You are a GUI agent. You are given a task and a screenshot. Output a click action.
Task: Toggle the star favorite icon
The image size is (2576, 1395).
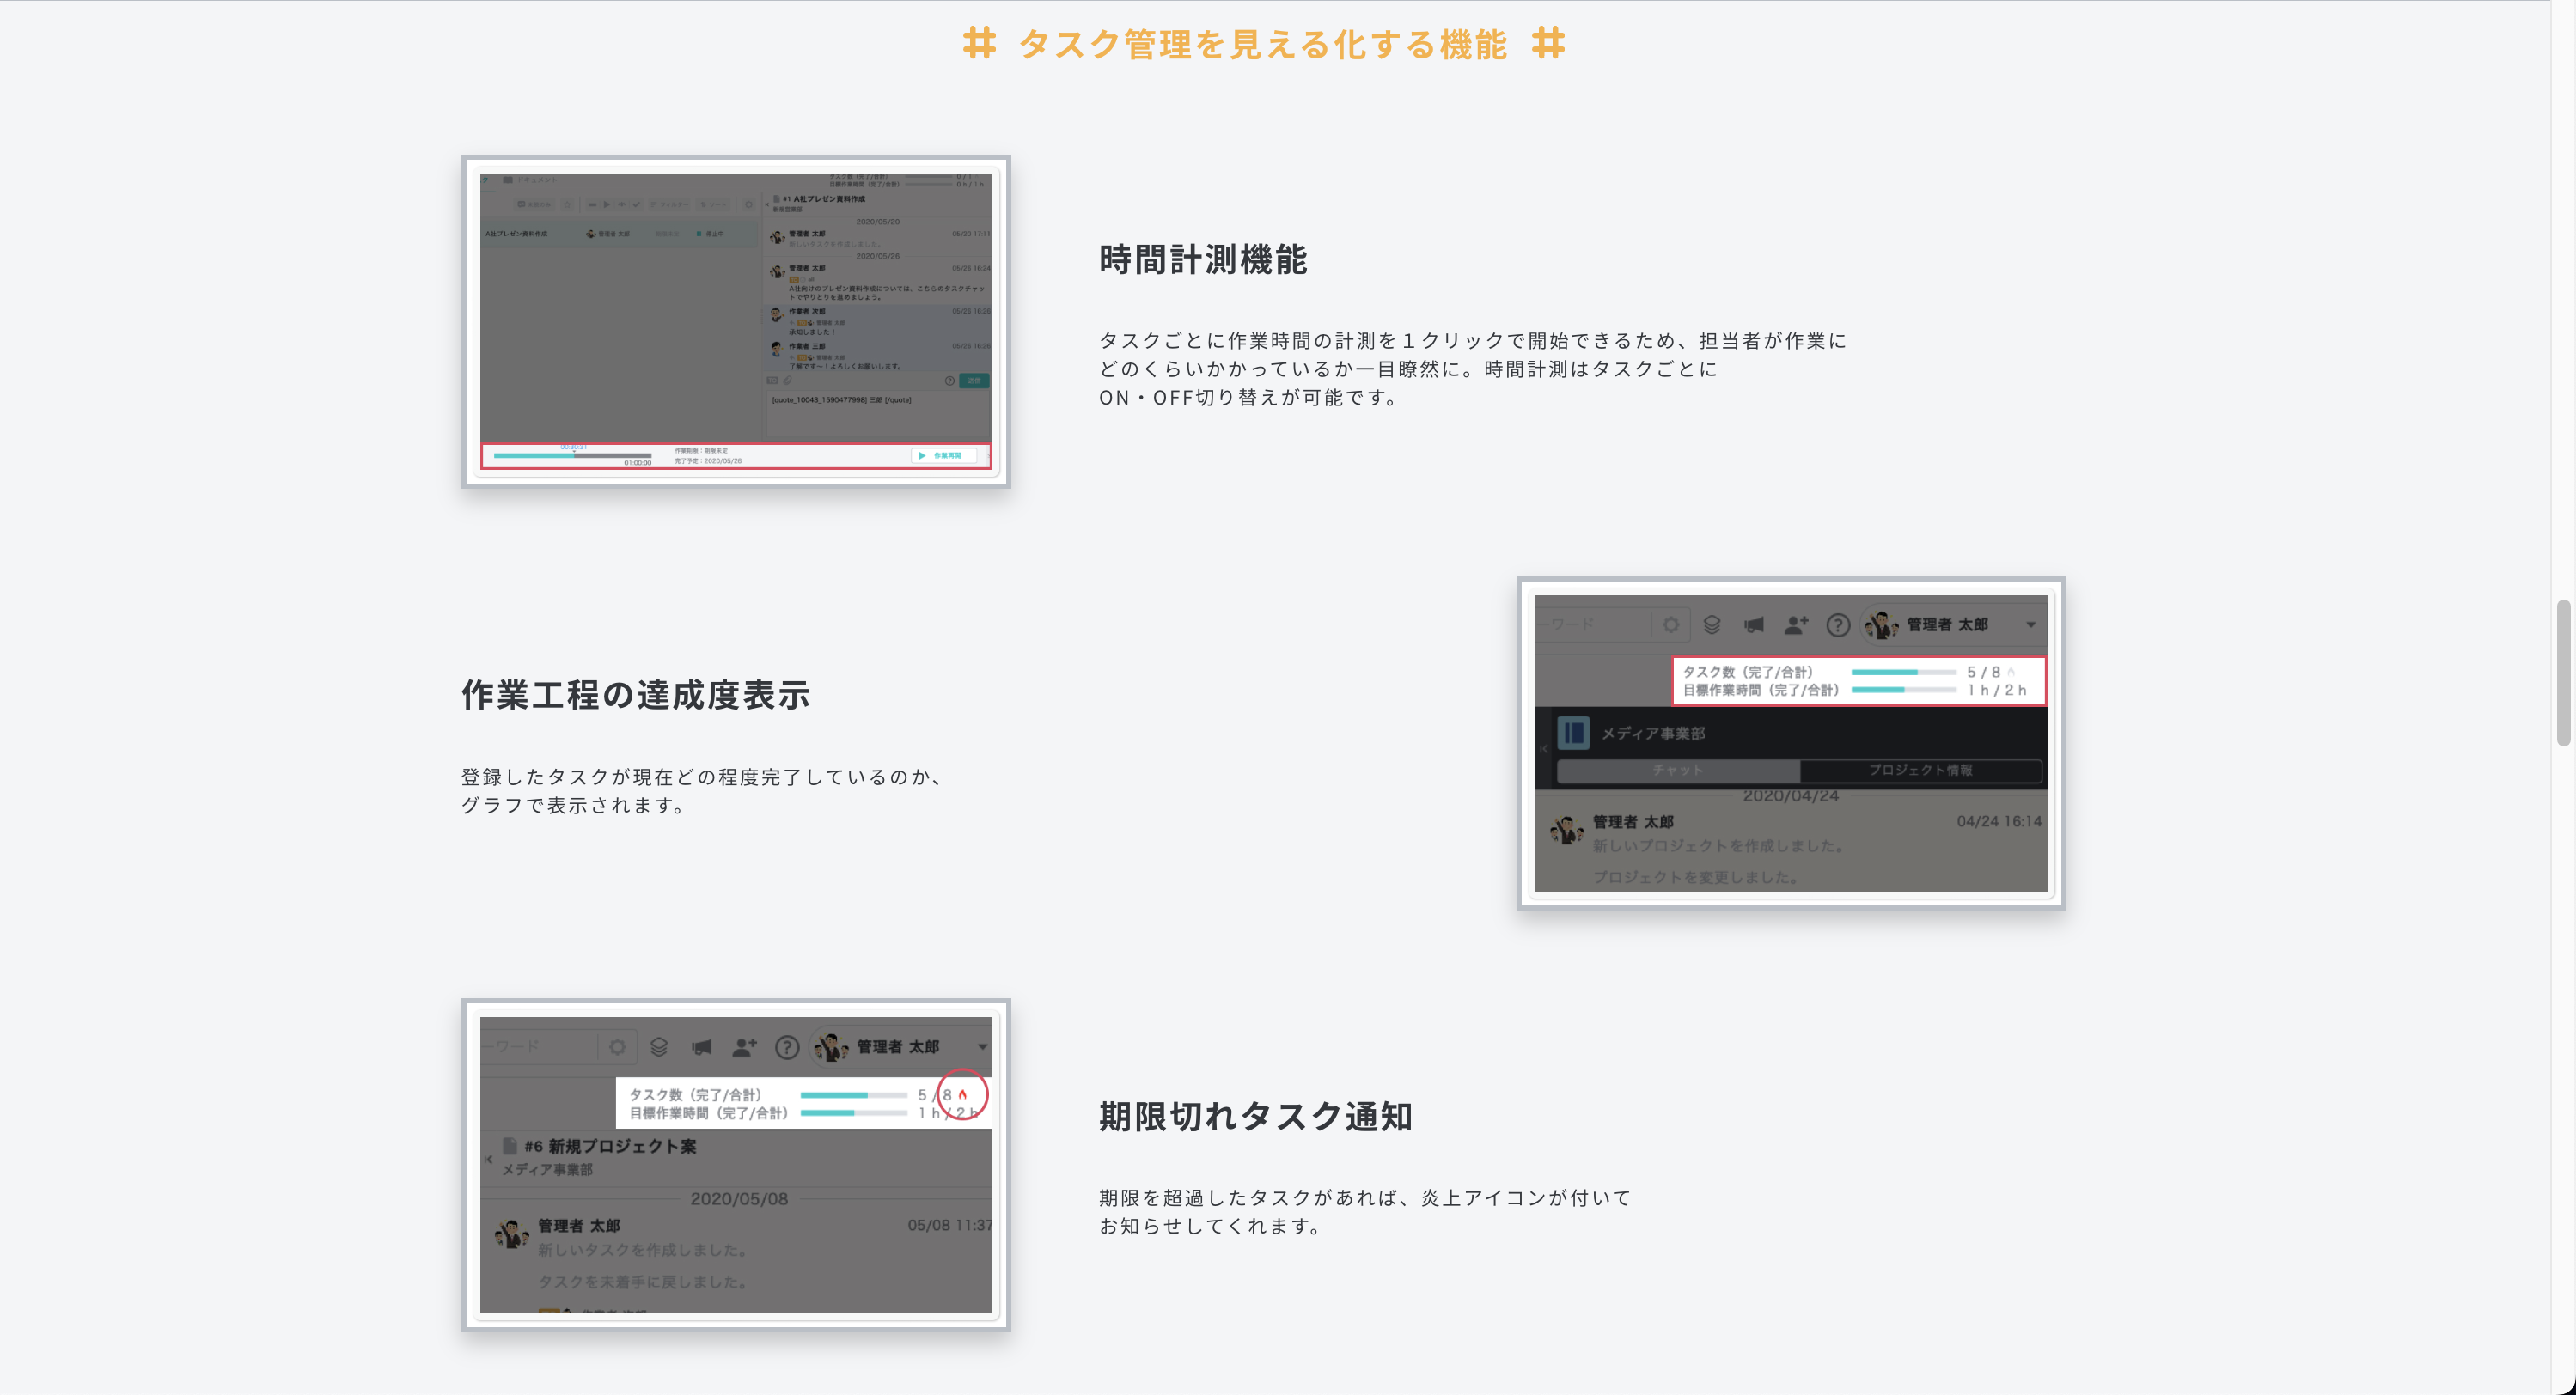[x=567, y=205]
